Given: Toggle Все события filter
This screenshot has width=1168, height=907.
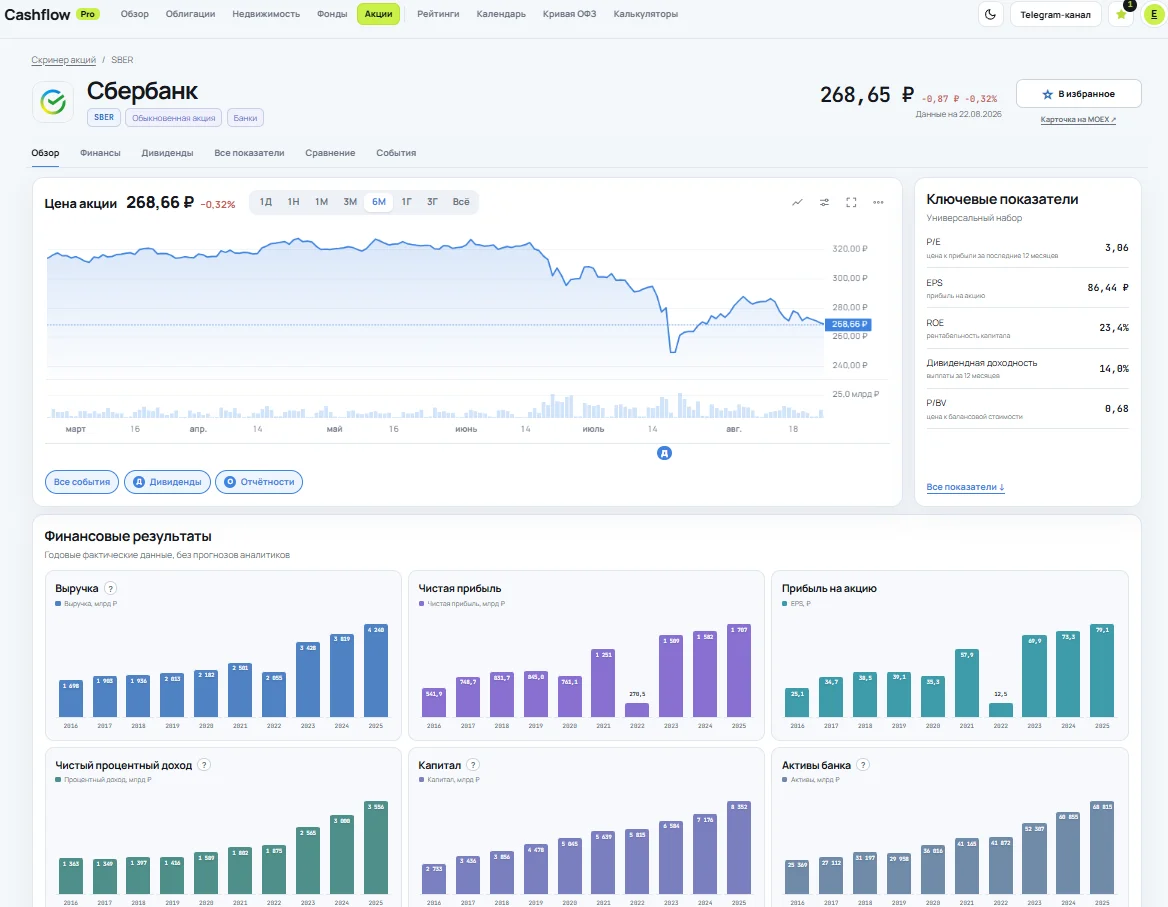Looking at the screenshot, I should (82, 482).
